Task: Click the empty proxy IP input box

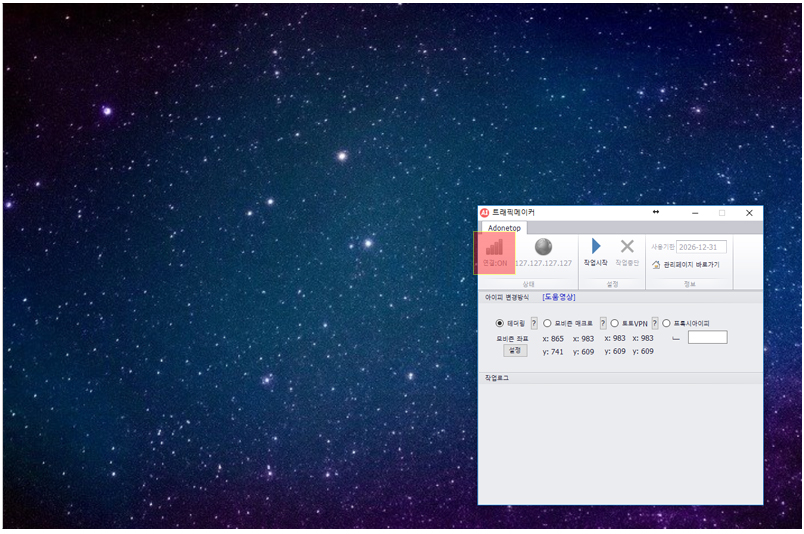Action: pos(707,337)
